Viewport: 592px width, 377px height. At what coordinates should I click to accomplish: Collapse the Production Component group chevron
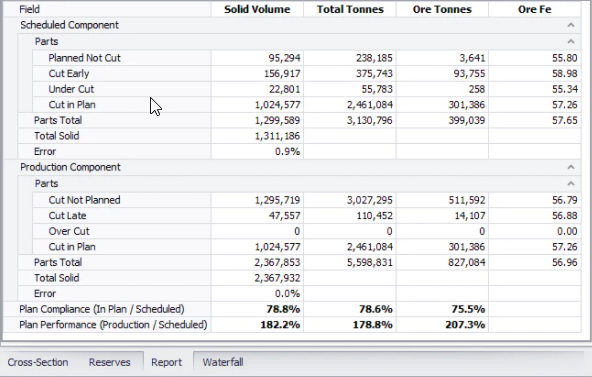(x=570, y=167)
